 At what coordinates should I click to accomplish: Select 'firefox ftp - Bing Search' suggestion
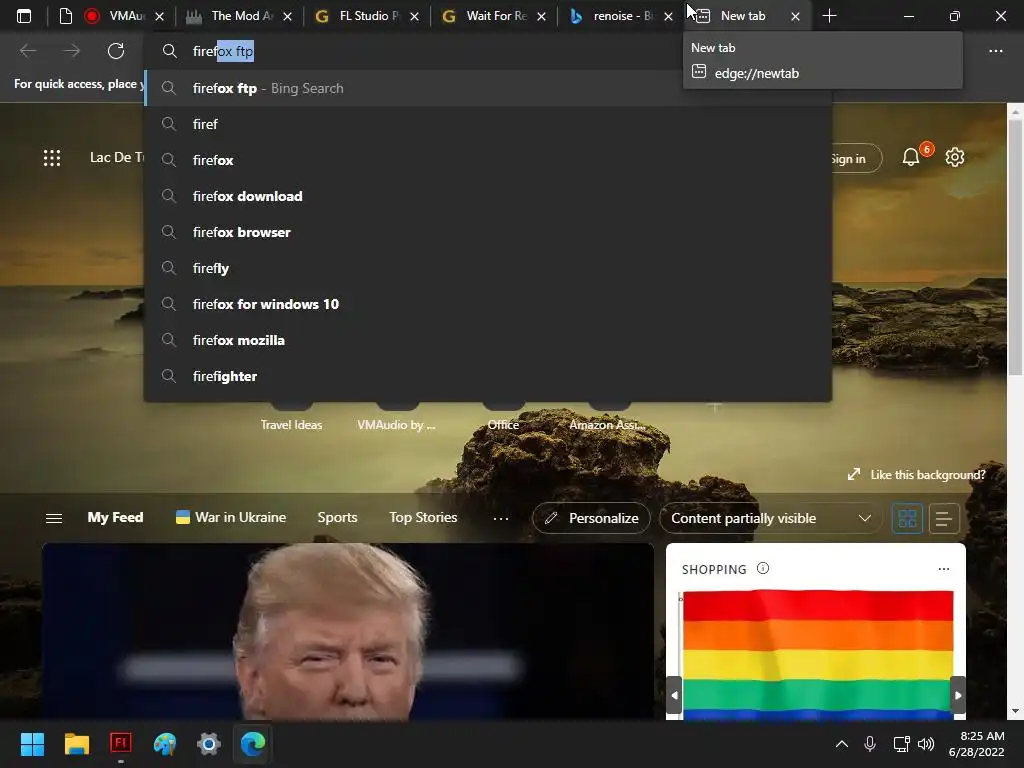click(x=488, y=88)
